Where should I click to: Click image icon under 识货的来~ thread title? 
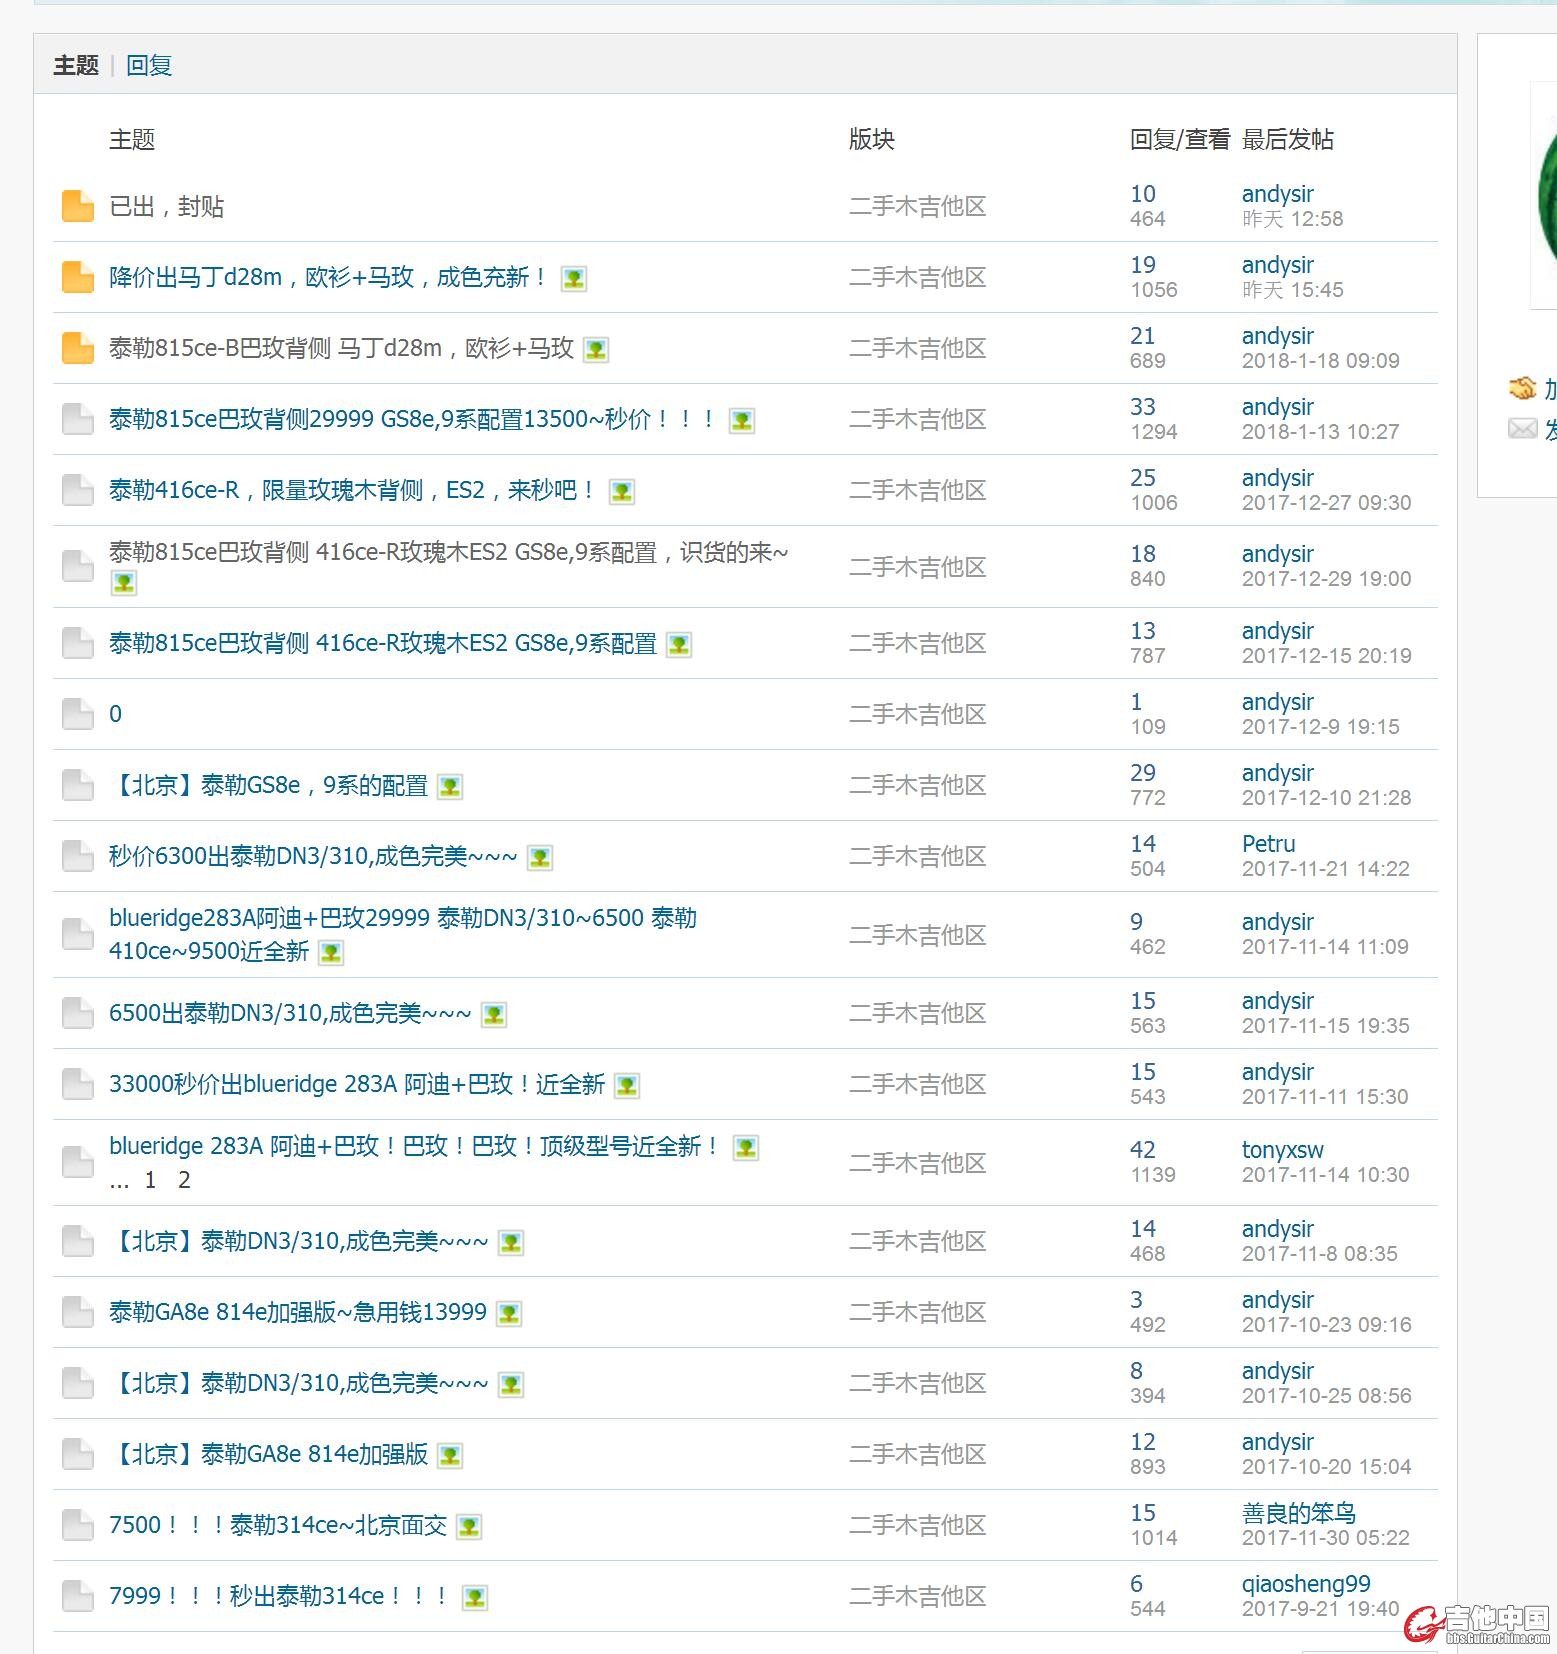click(124, 583)
